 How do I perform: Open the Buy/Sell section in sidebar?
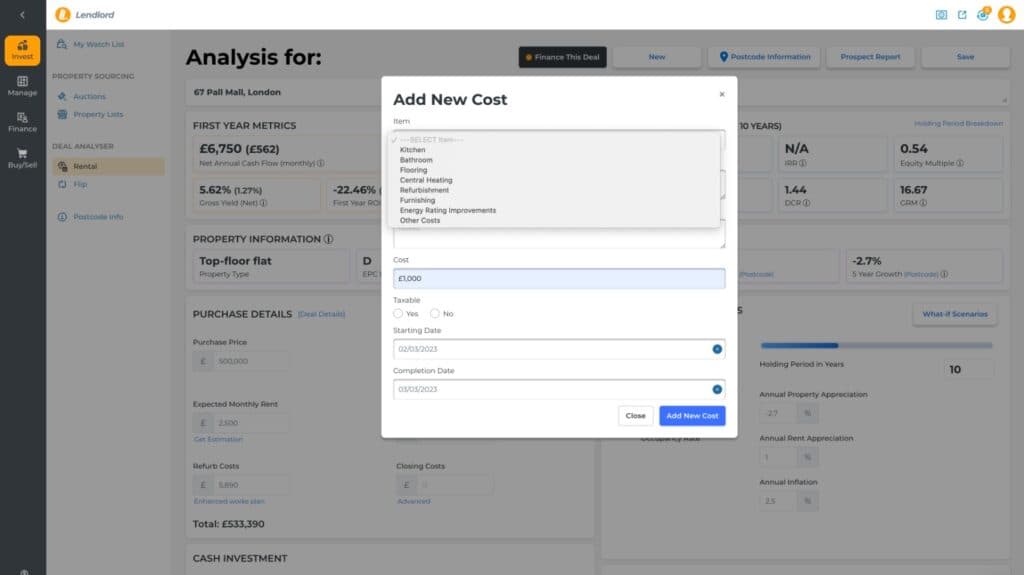tap(22, 158)
